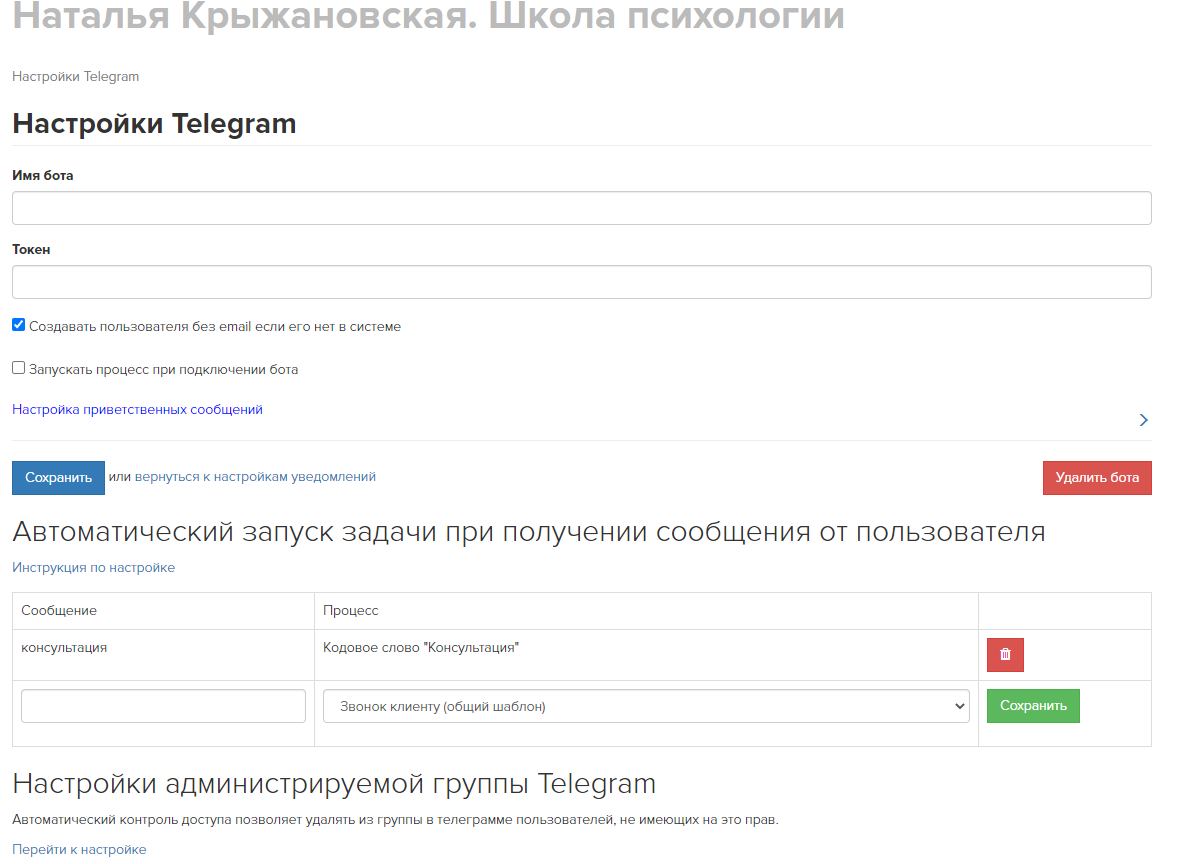Focus the "Токен" input field
Screen dimensions: 1192x864
point(582,282)
